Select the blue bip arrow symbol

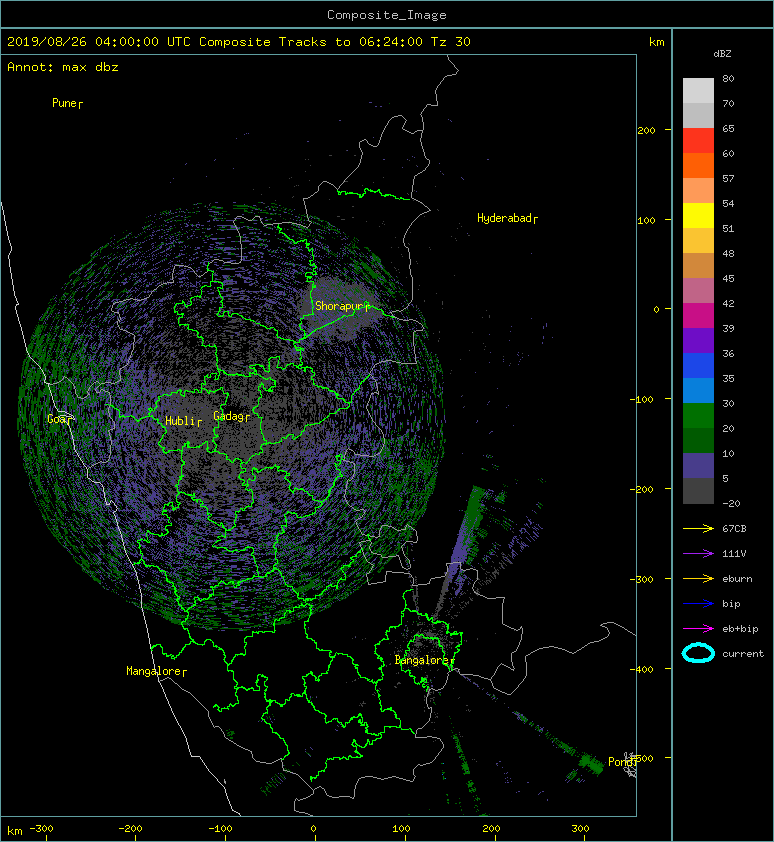point(698,604)
